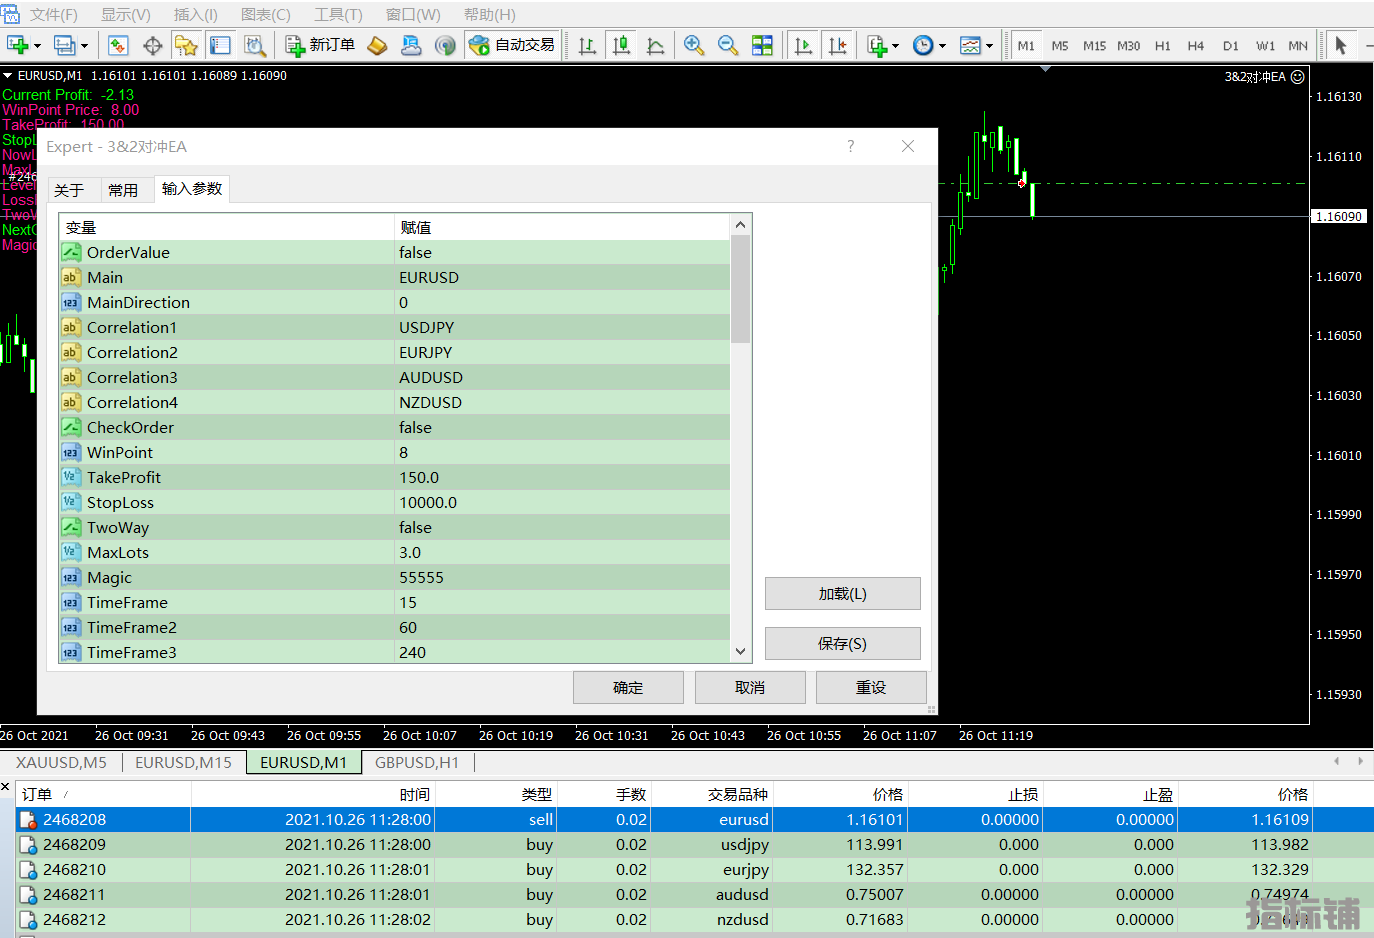This screenshot has width=1374, height=938.
Task: Open the New Chart toolbar icon
Action: (x=18, y=45)
